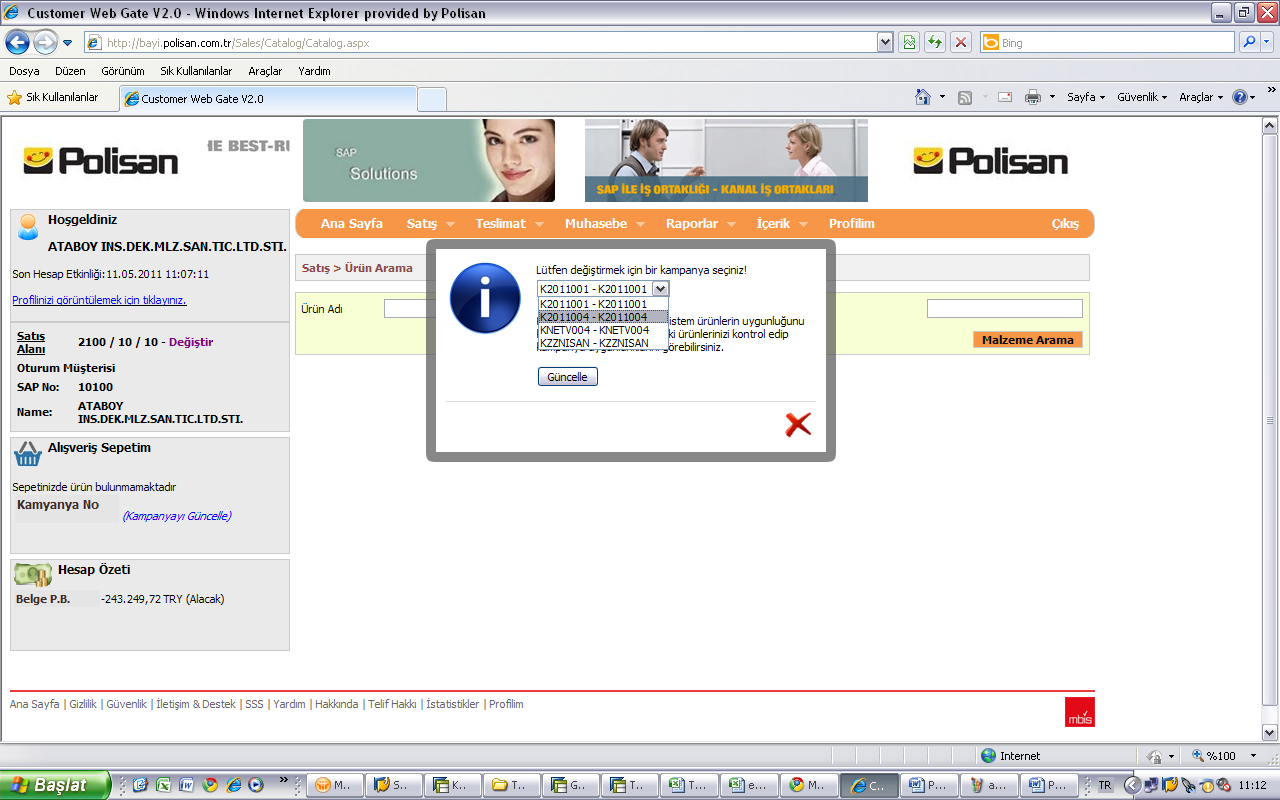Image resolution: width=1280 pixels, height=800 pixels.
Task: Open the Düzen menu
Action: tap(70, 71)
